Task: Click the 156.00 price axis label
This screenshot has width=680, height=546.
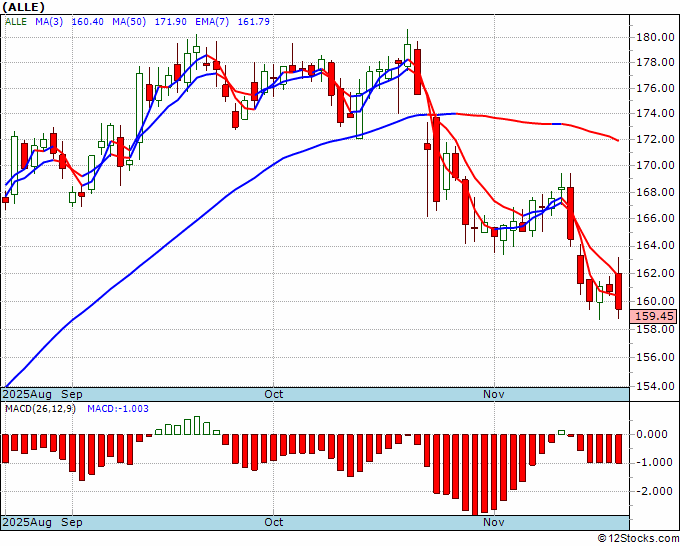Action: (x=655, y=357)
